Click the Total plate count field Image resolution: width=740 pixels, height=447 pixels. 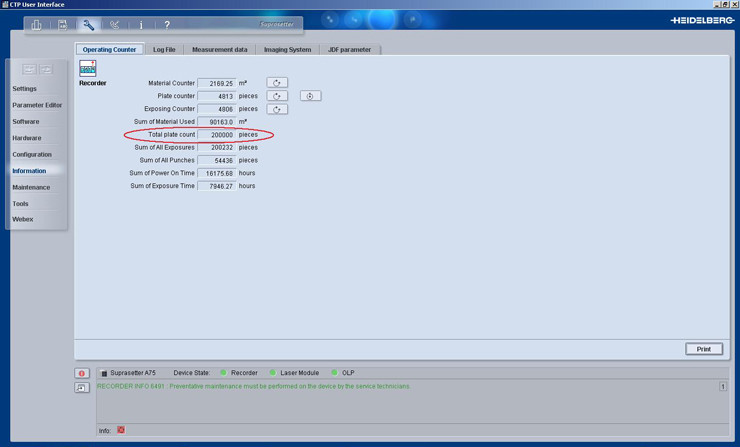tap(216, 135)
